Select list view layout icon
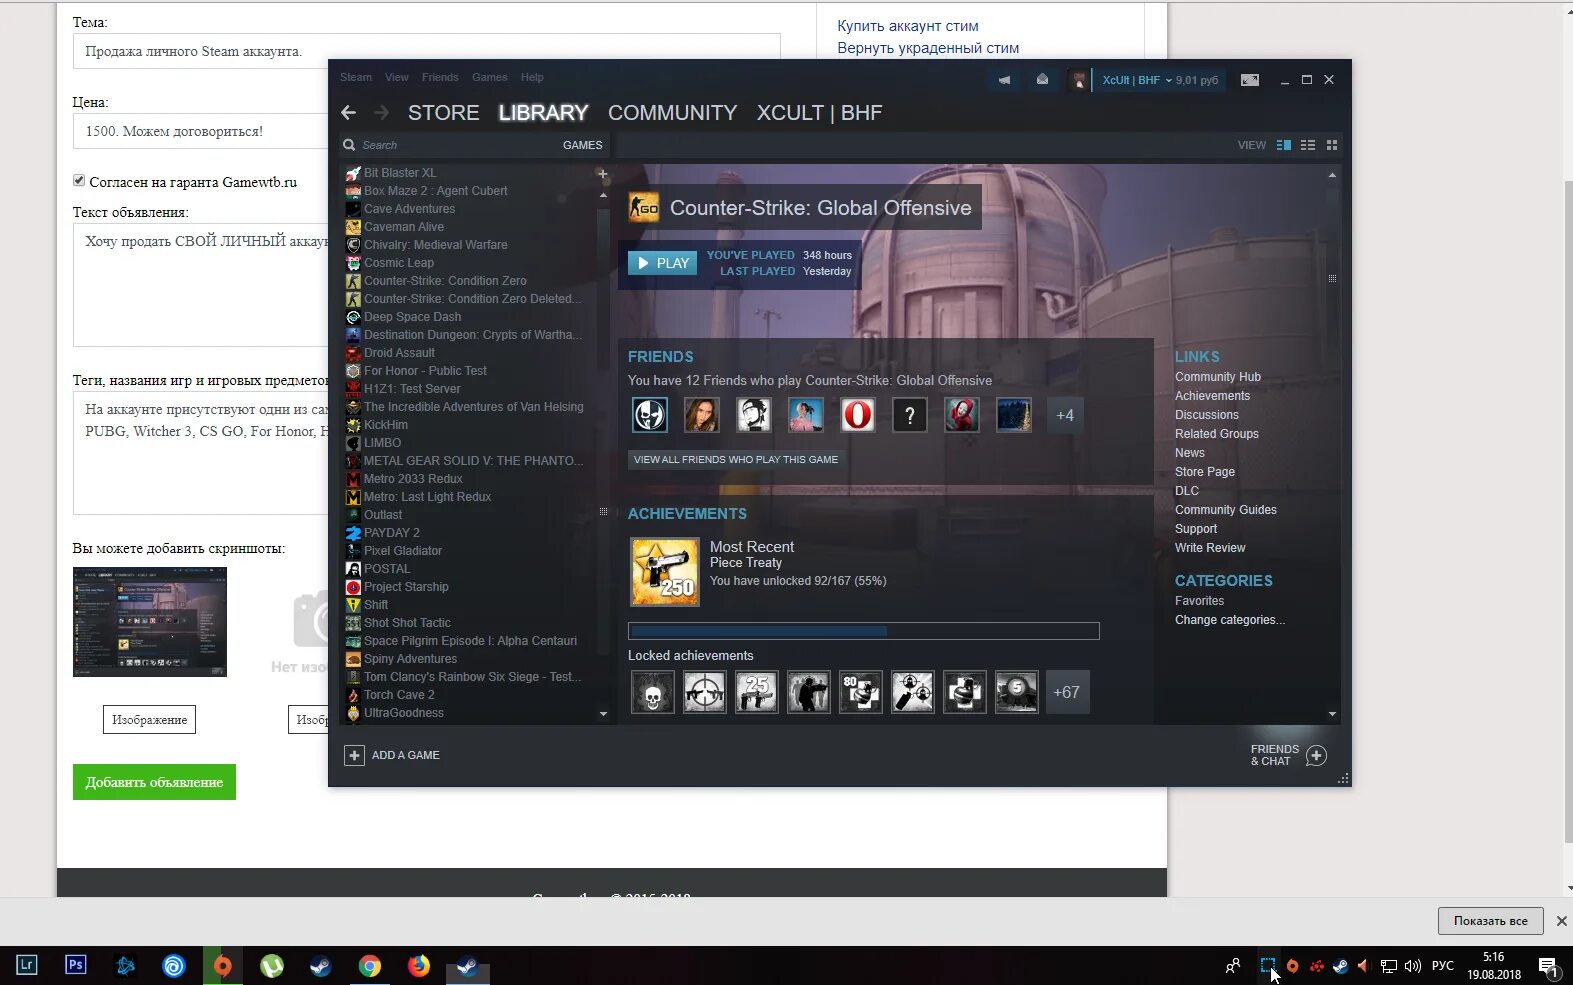 click(x=1308, y=145)
